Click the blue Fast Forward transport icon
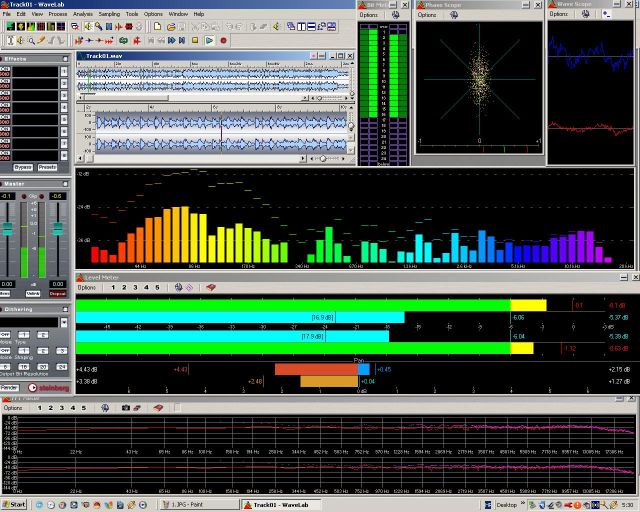The image size is (640, 512). coord(171,40)
